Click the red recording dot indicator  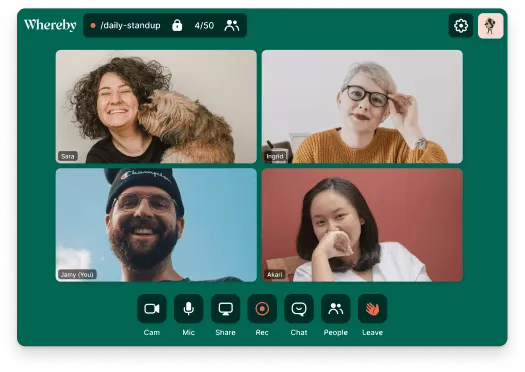[x=93, y=25]
